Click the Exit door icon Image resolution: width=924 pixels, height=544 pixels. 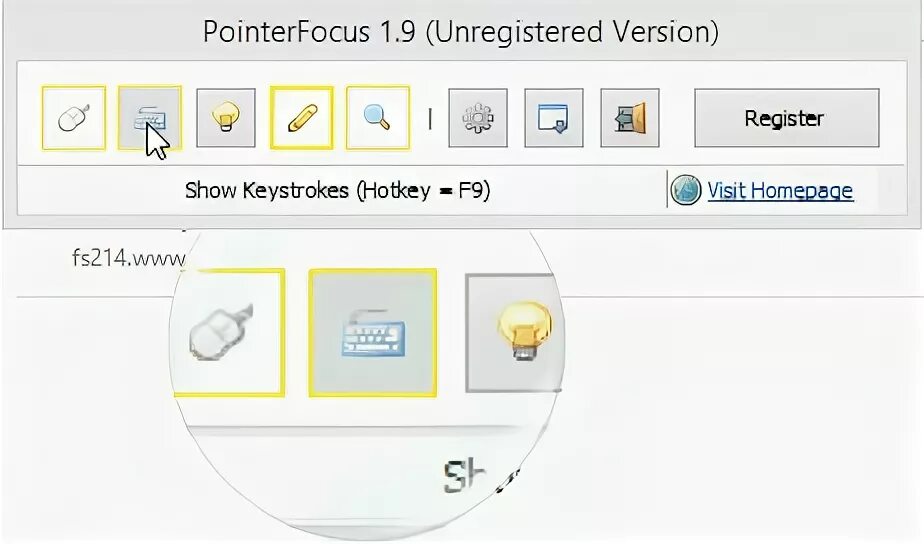630,118
